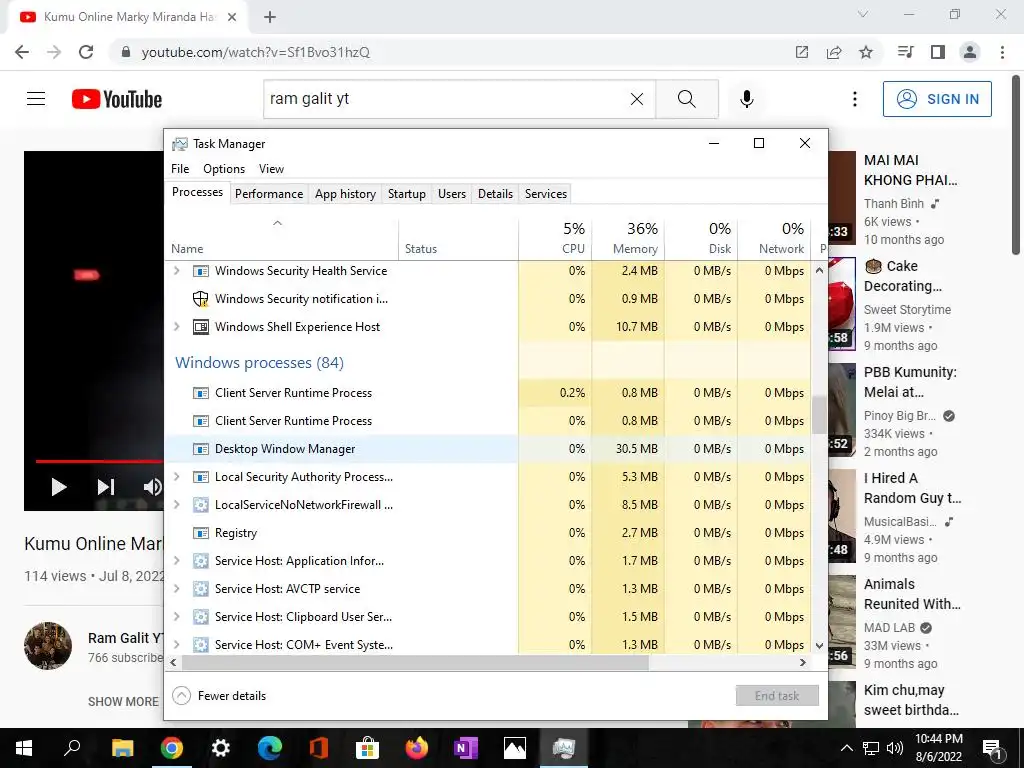Mute the YouTube video volume
This screenshot has width=1024, height=768.
click(153, 487)
